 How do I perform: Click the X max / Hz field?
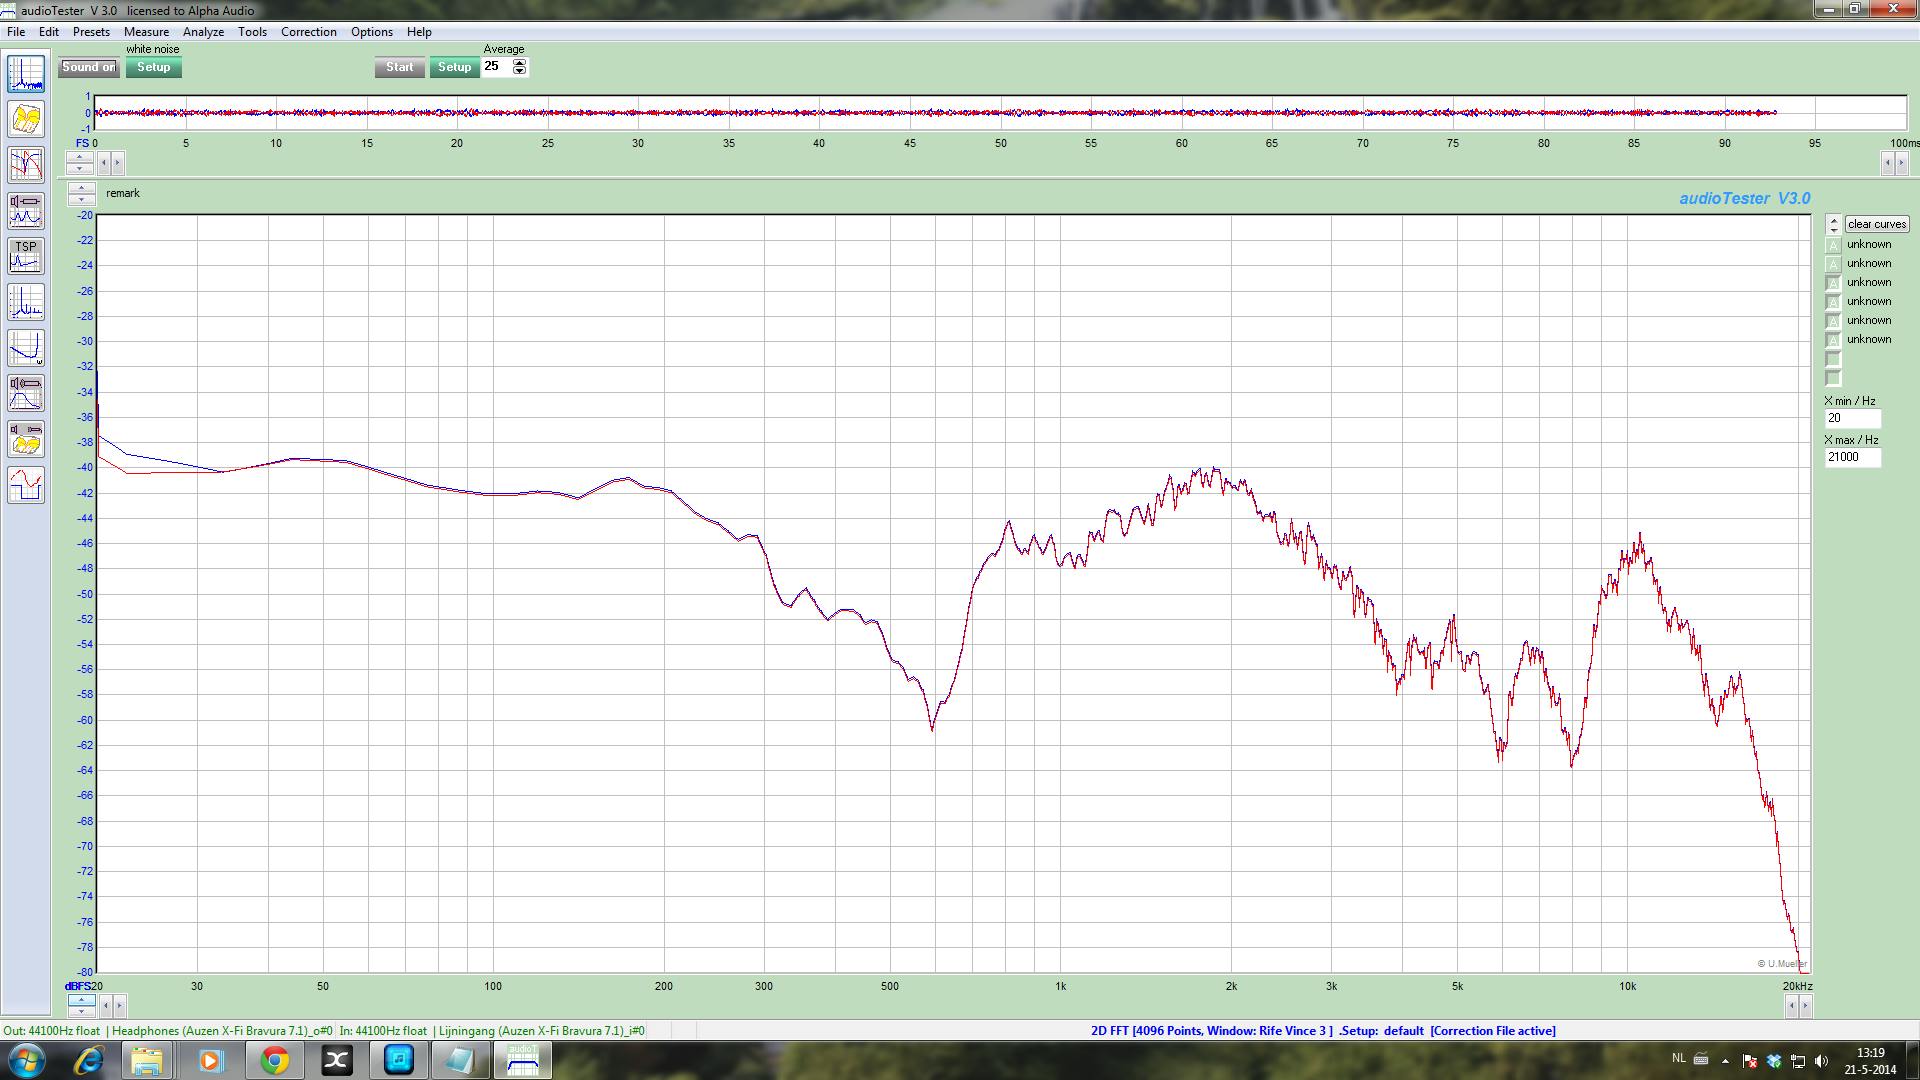1852,457
